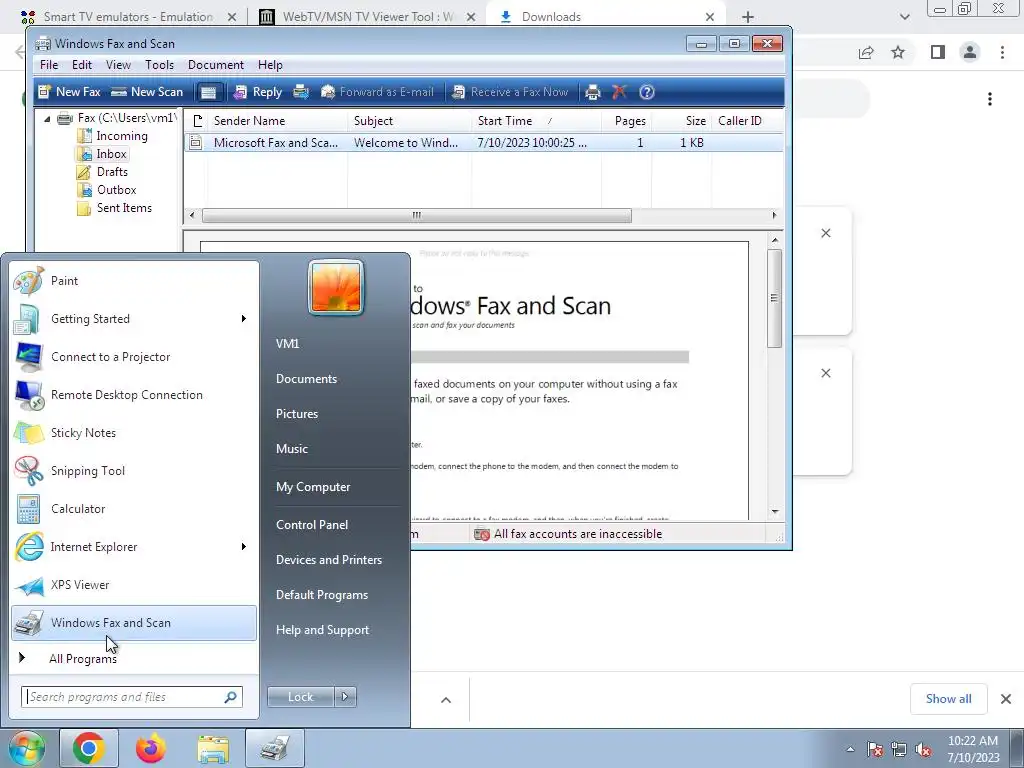1024x768 pixels.
Task: Open Windows Fax and Scan Start entry
Action: pyautogui.click(x=135, y=623)
